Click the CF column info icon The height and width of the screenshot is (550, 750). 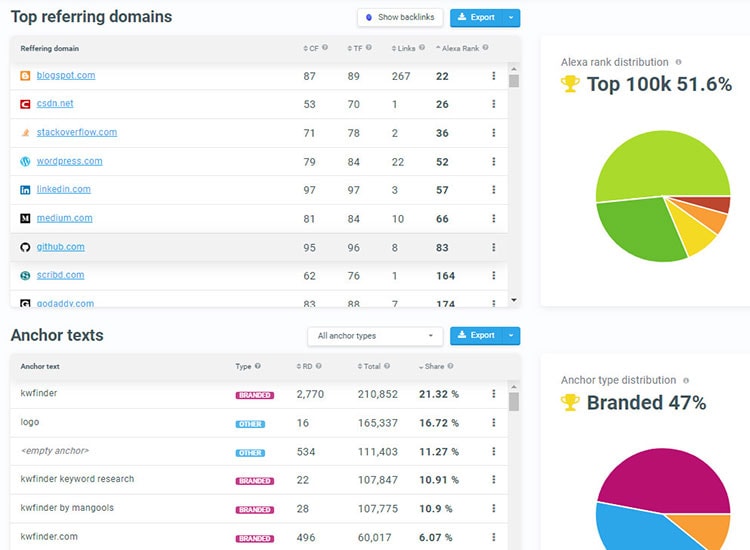pos(325,47)
